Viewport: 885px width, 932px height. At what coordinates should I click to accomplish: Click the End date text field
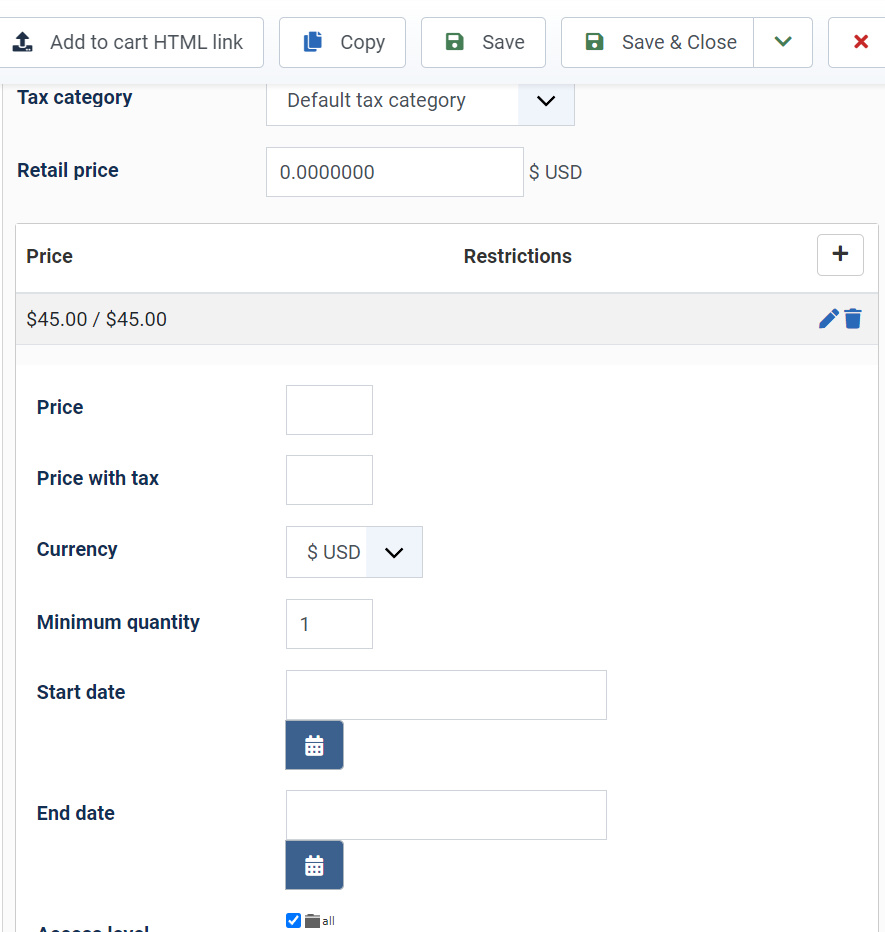446,815
